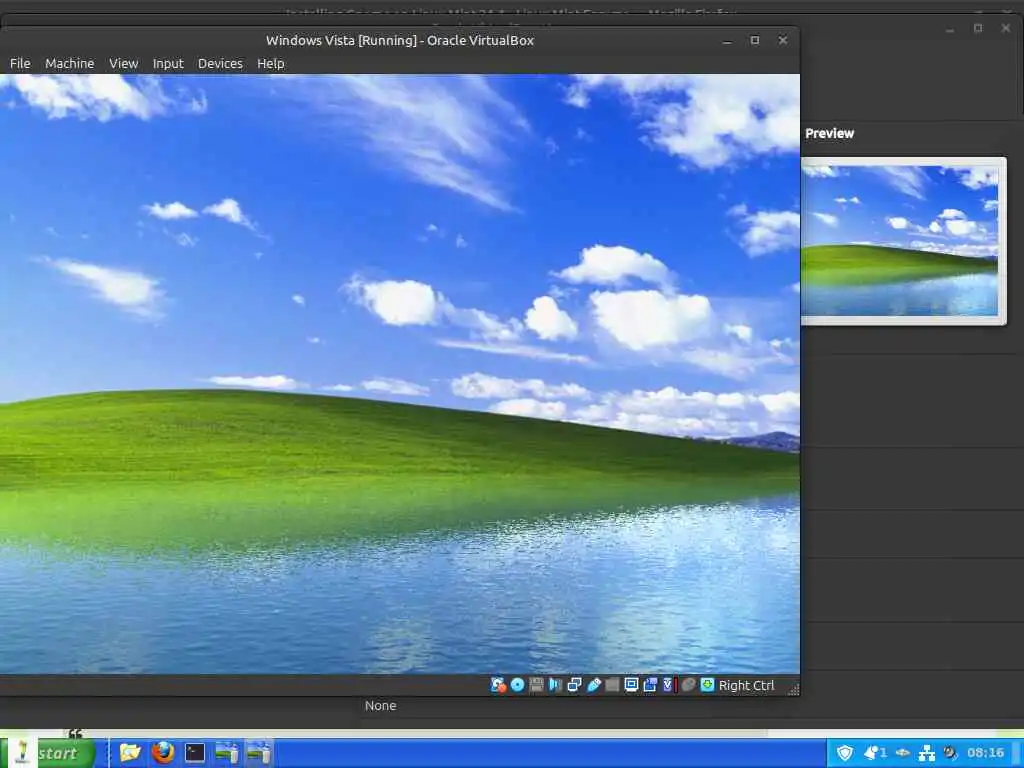Click the notifications bell tray icon

coord(875,753)
